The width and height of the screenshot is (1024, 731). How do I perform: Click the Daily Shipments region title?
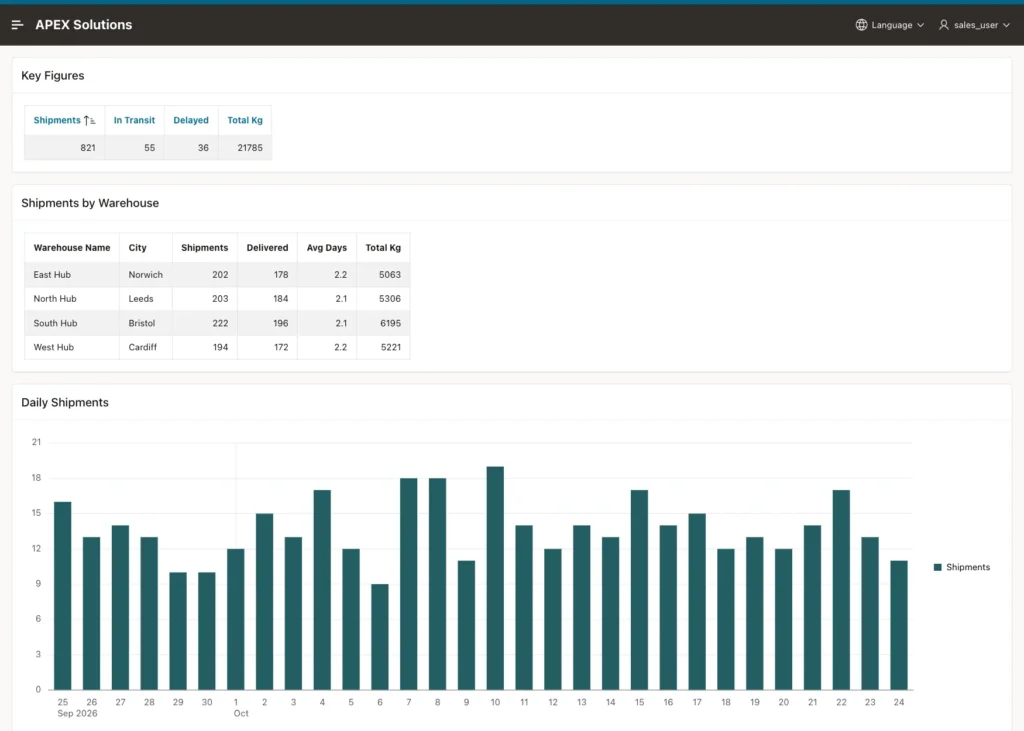(x=65, y=402)
